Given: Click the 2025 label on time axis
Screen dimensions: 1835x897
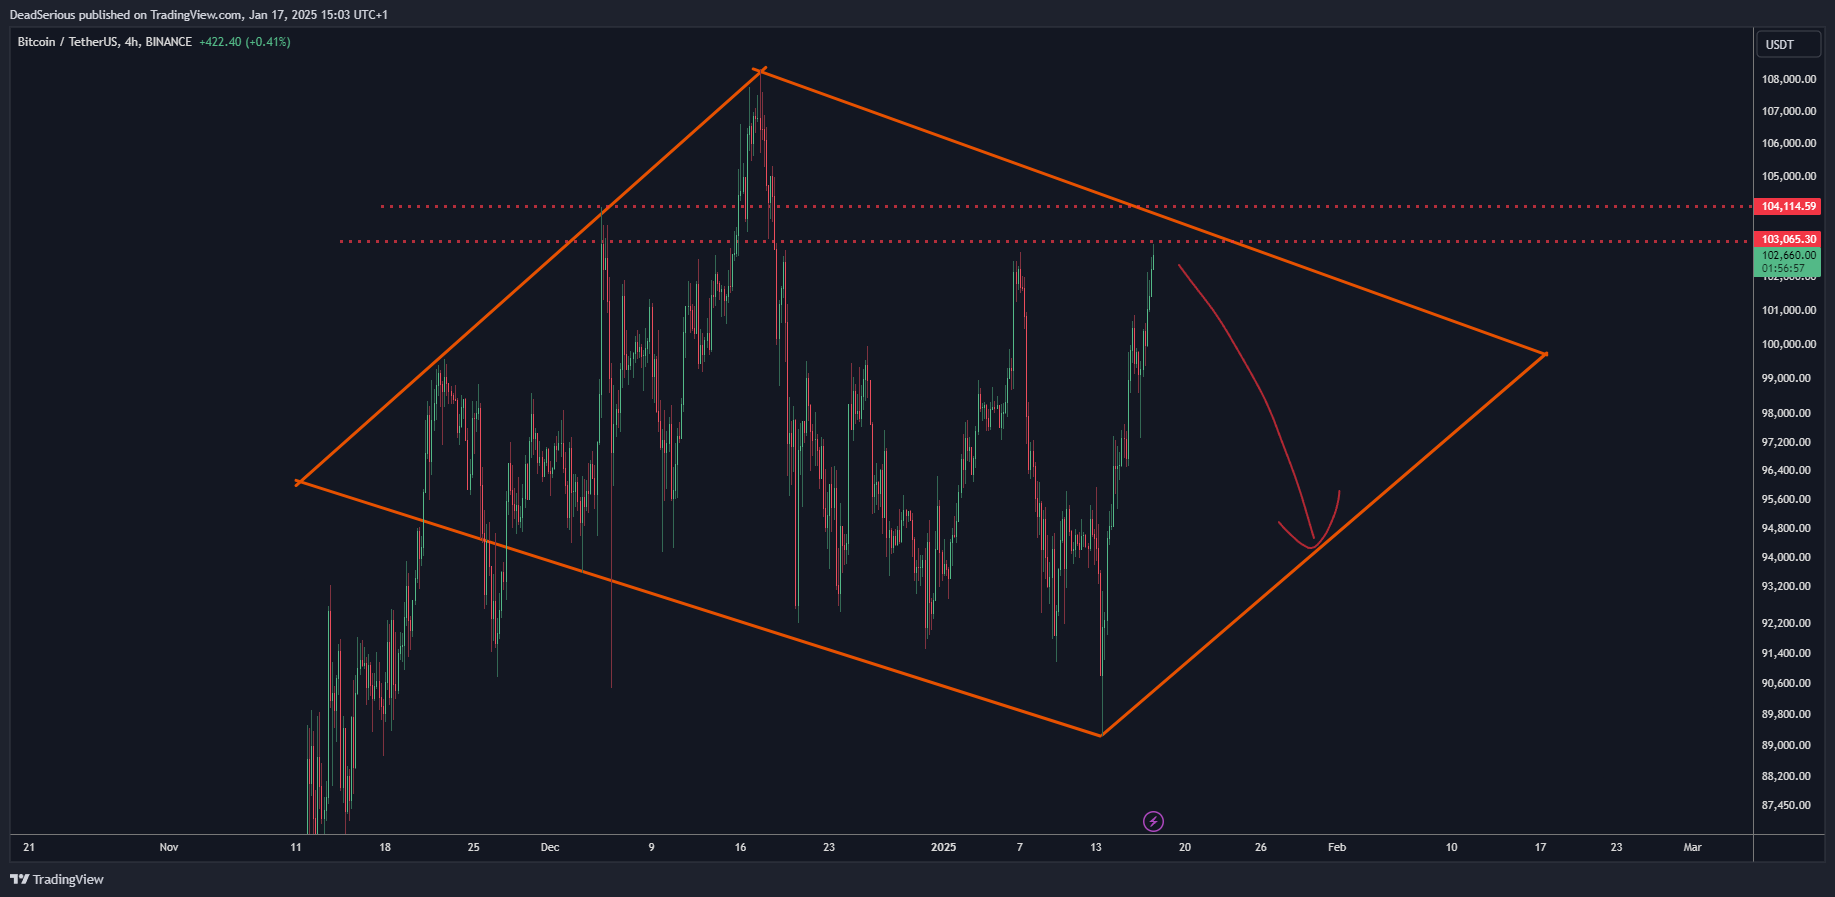Looking at the screenshot, I should click(943, 847).
